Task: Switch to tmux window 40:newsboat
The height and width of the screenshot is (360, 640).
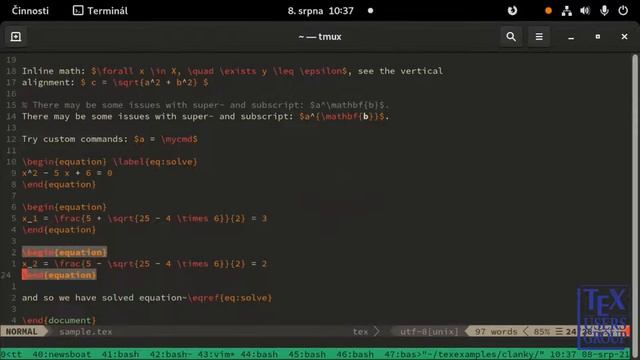Action: coord(62,354)
